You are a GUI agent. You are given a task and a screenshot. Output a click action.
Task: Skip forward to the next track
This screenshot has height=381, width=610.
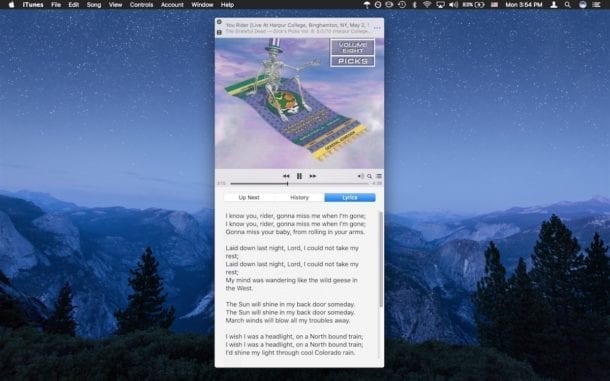(x=312, y=176)
